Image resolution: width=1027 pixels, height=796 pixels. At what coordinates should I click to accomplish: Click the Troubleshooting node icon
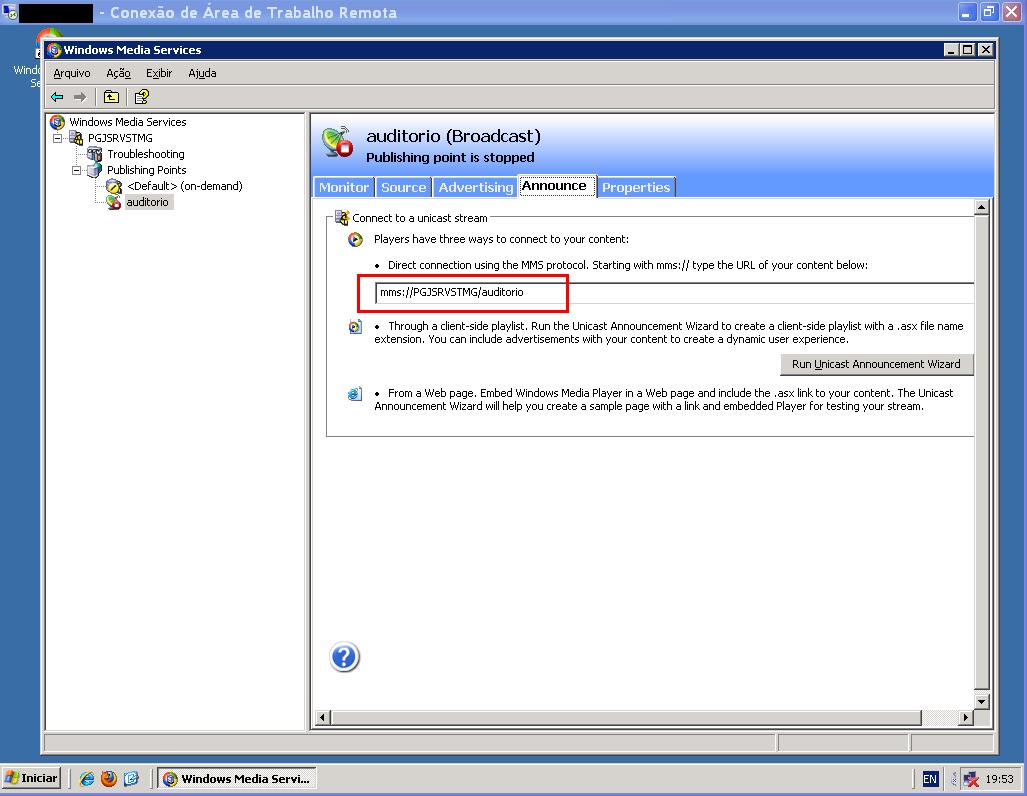pos(95,154)
